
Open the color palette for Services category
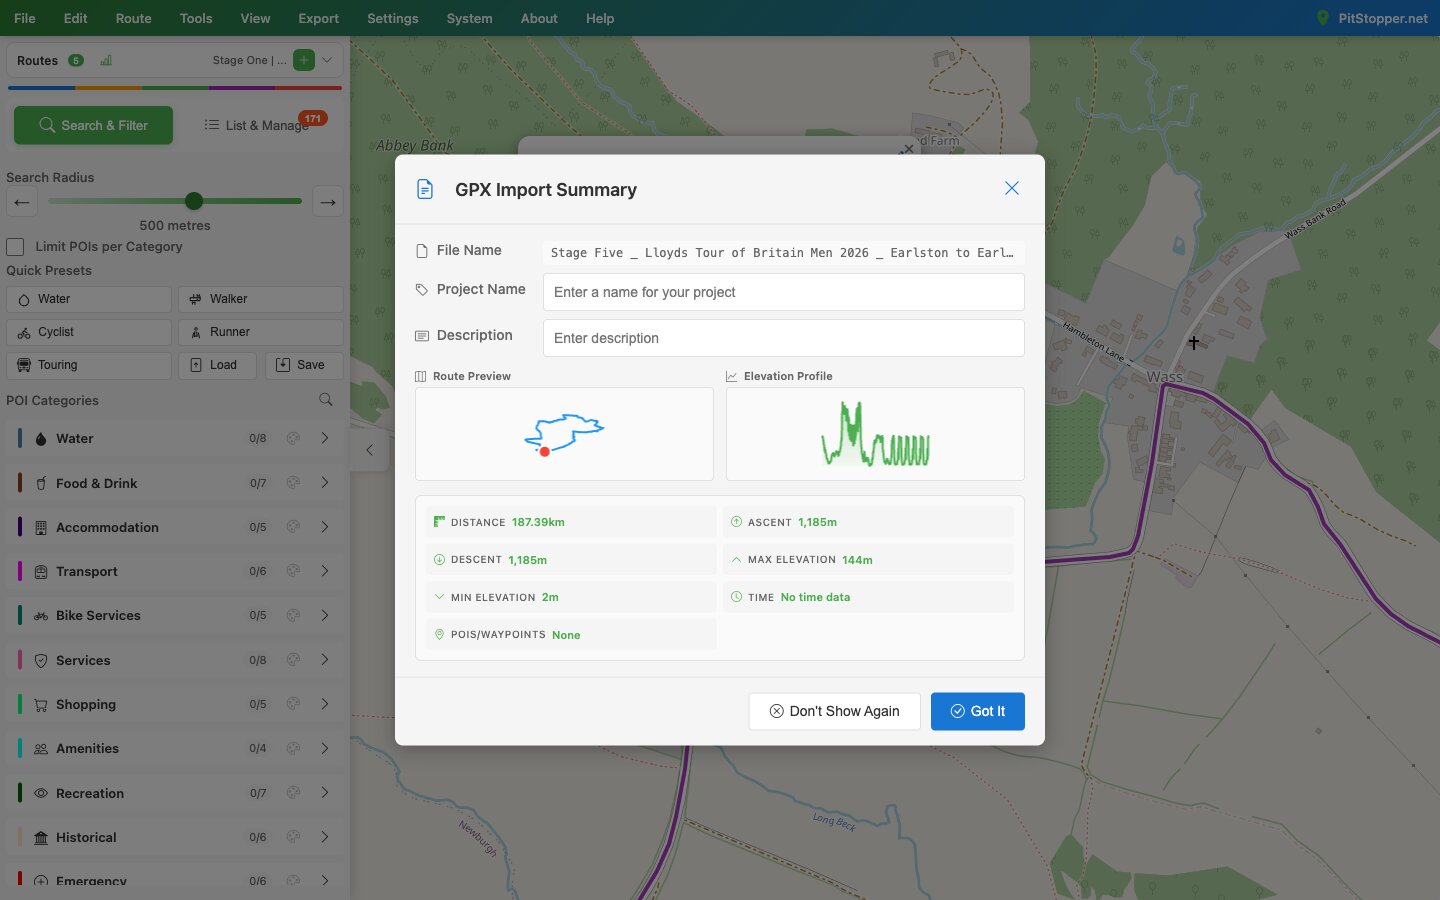[293, 660]
